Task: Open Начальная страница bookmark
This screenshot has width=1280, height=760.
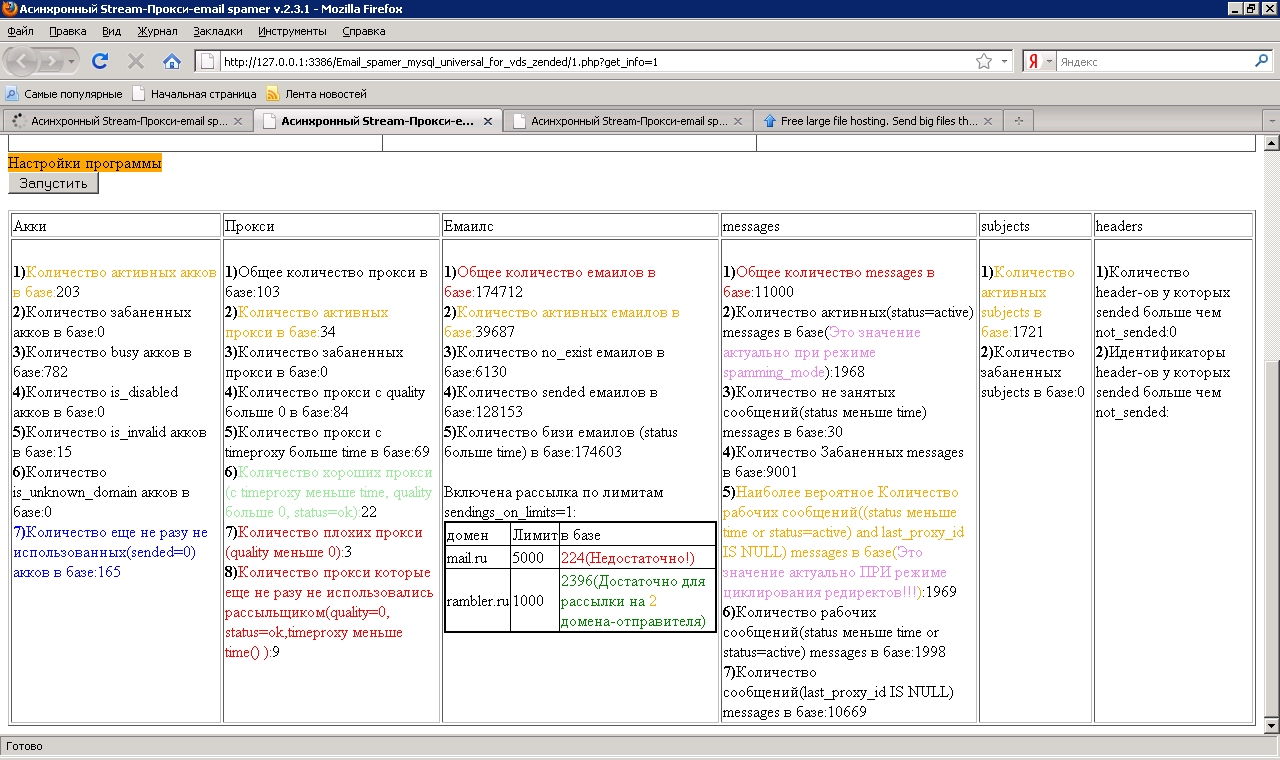Action: coord(195,94)
